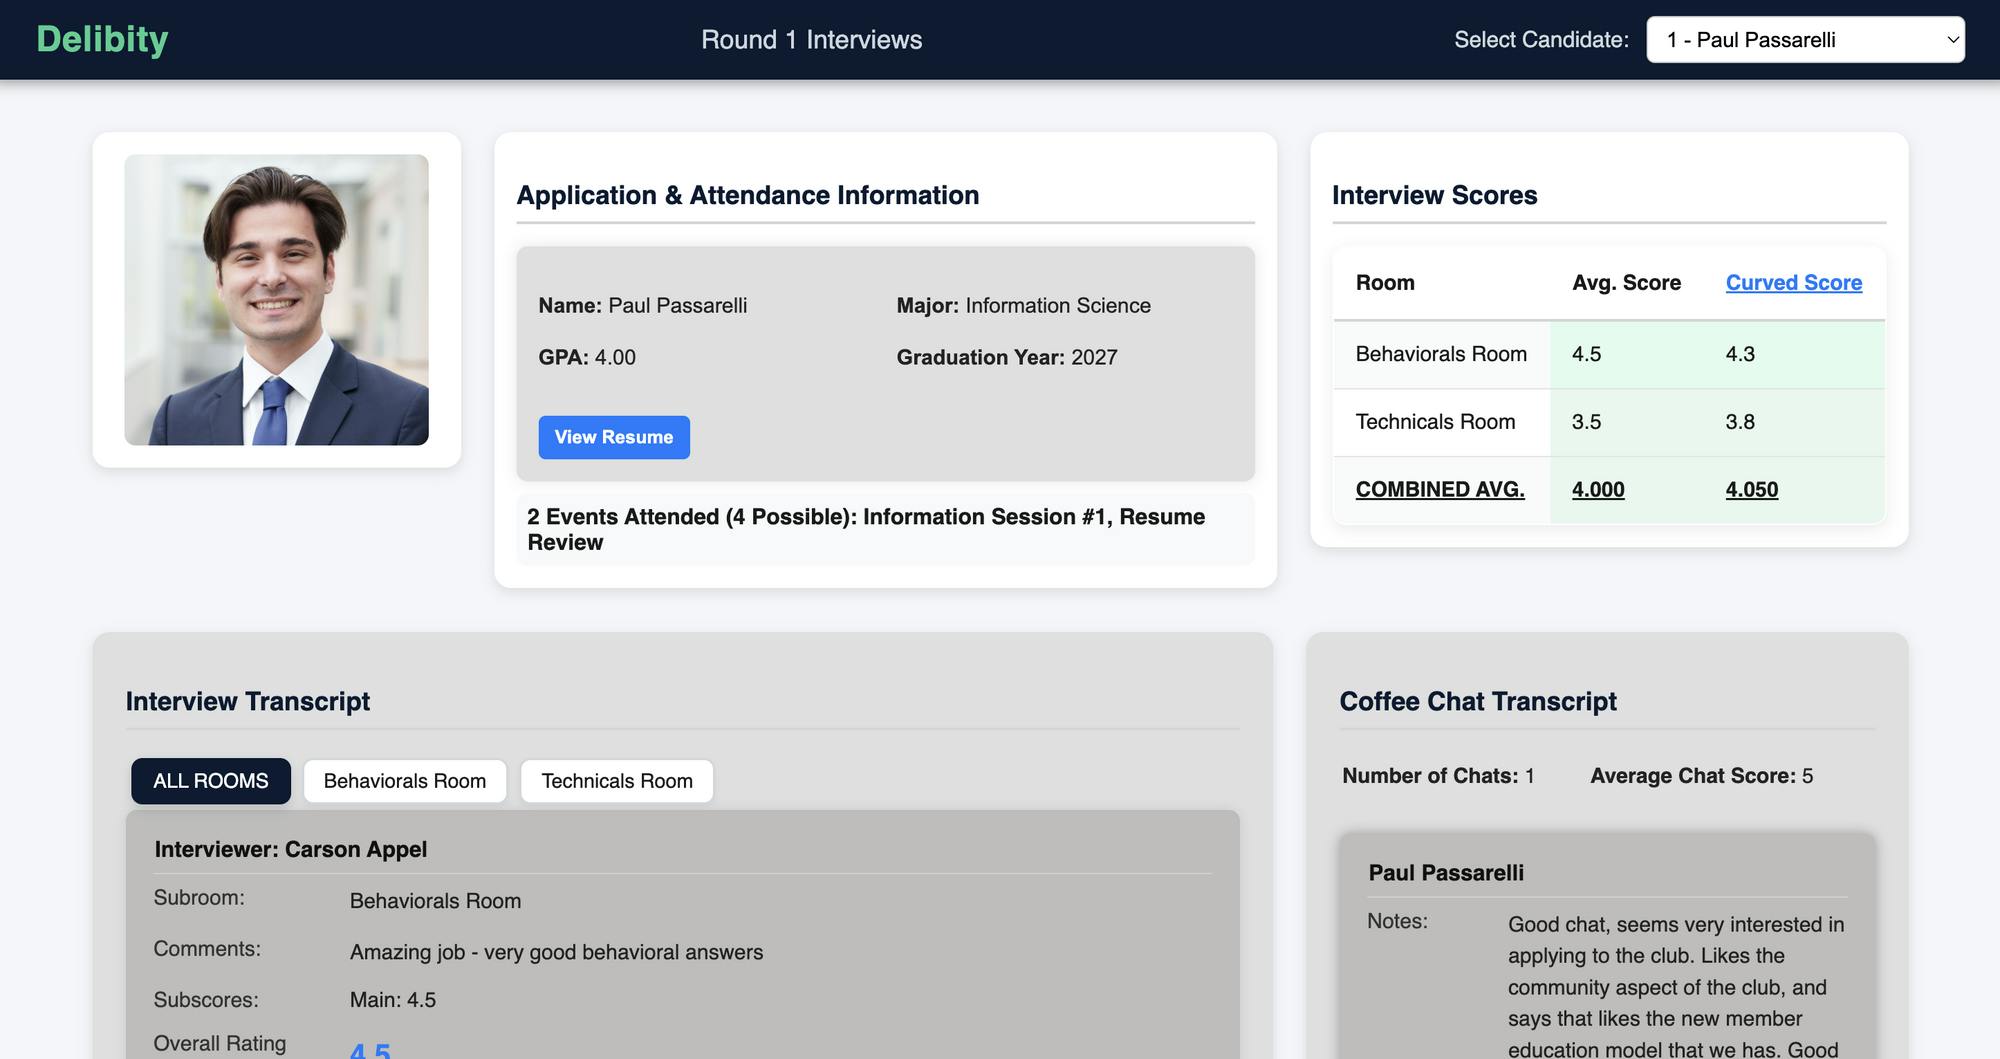Click the Avg. Score column header

click(x=1625, y=283)
